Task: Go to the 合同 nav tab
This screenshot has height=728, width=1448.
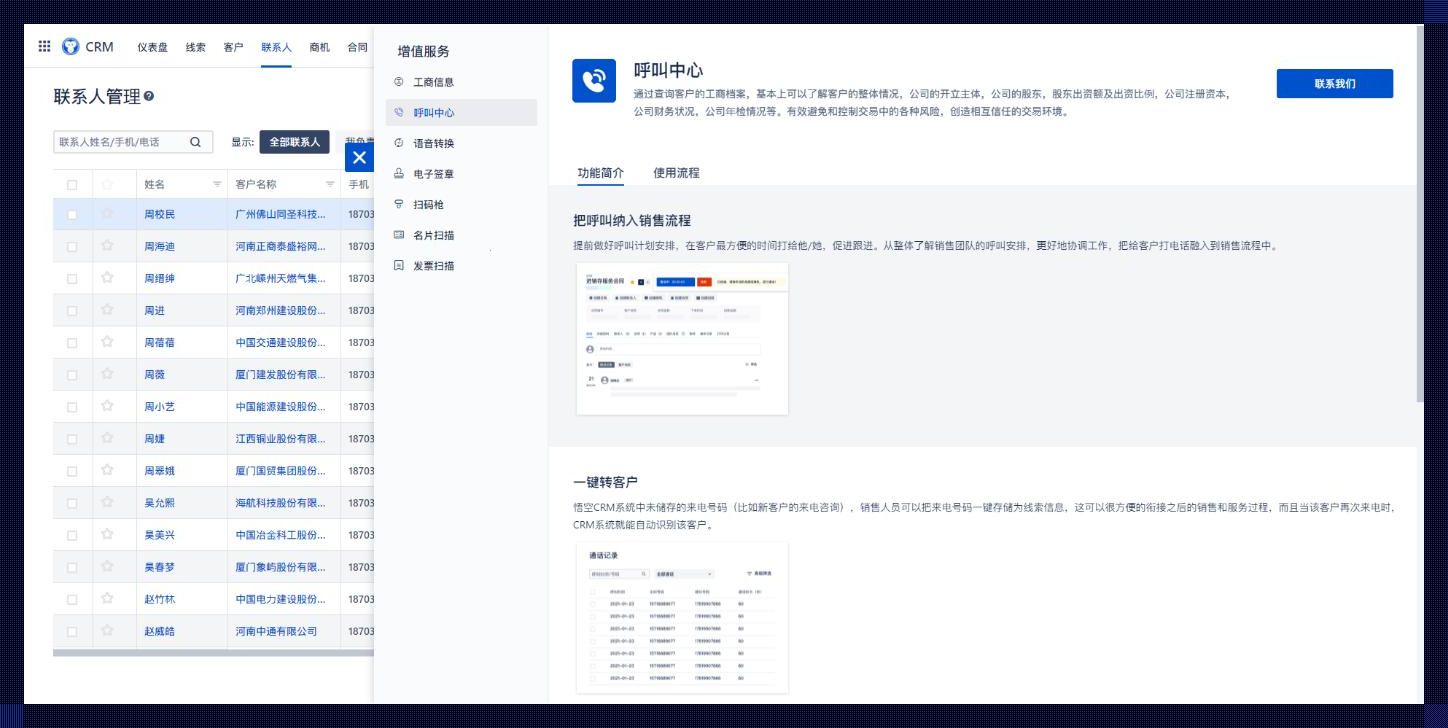Action: click(x=357, y=47)
